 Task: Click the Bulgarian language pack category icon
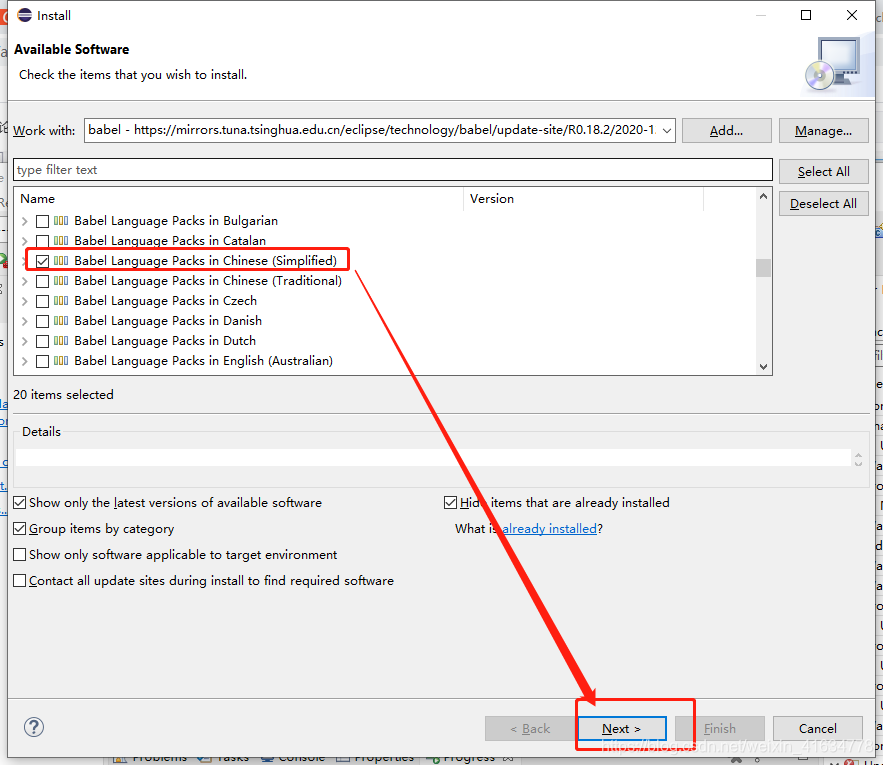coord(61,220)
